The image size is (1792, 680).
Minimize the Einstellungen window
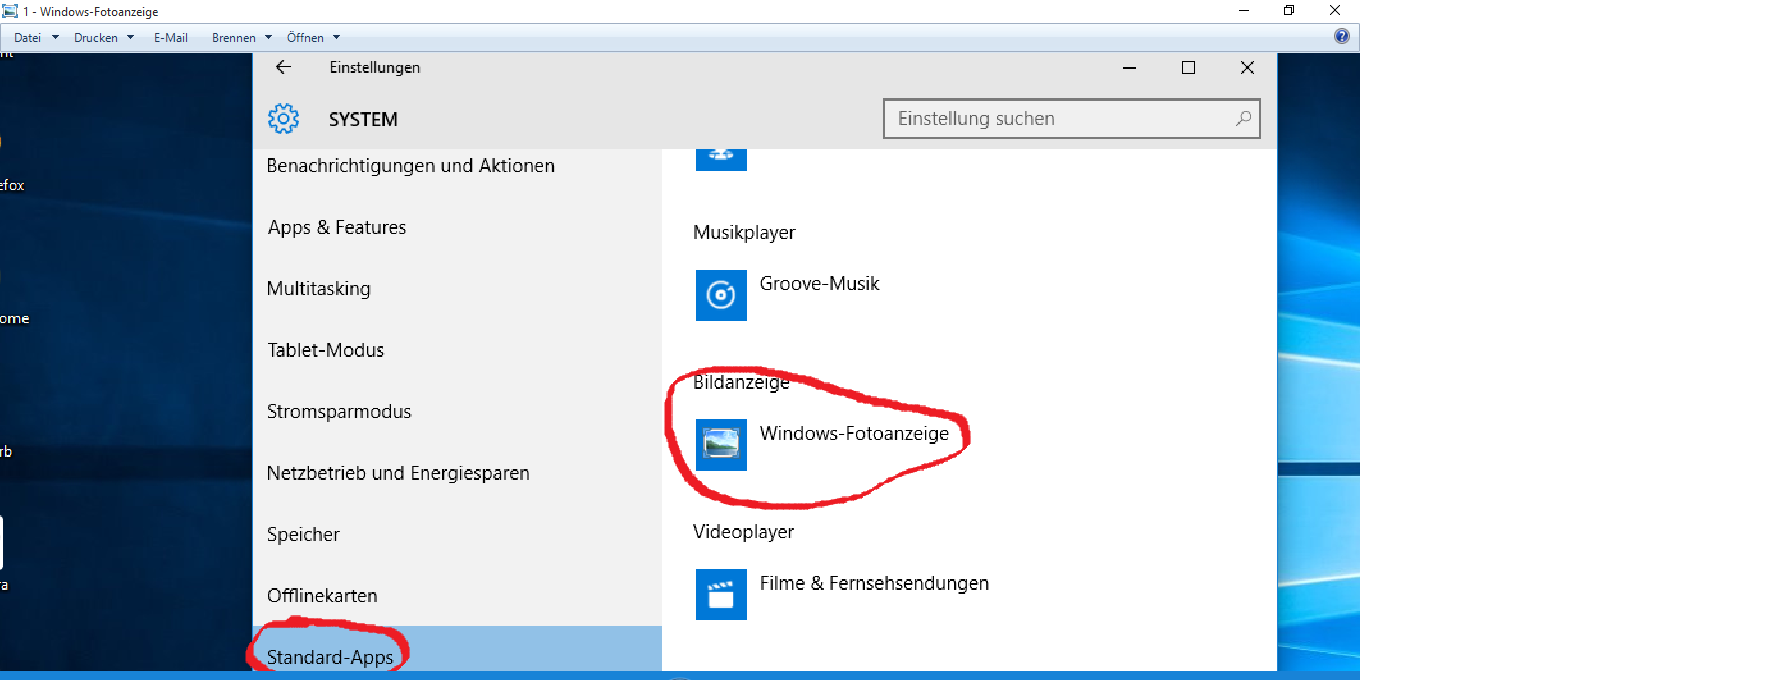click(1129, 68)
